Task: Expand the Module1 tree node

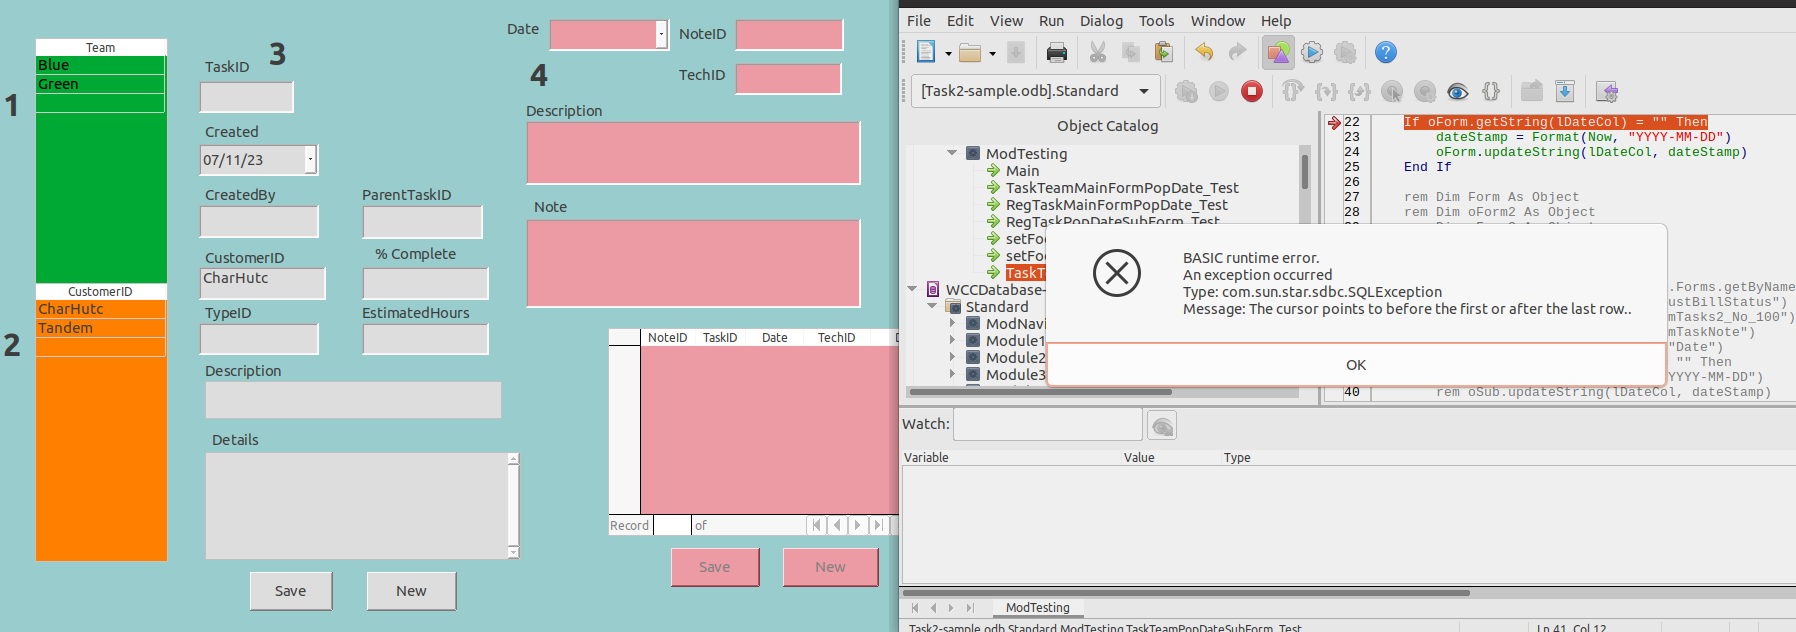Action: coord(952,340)
